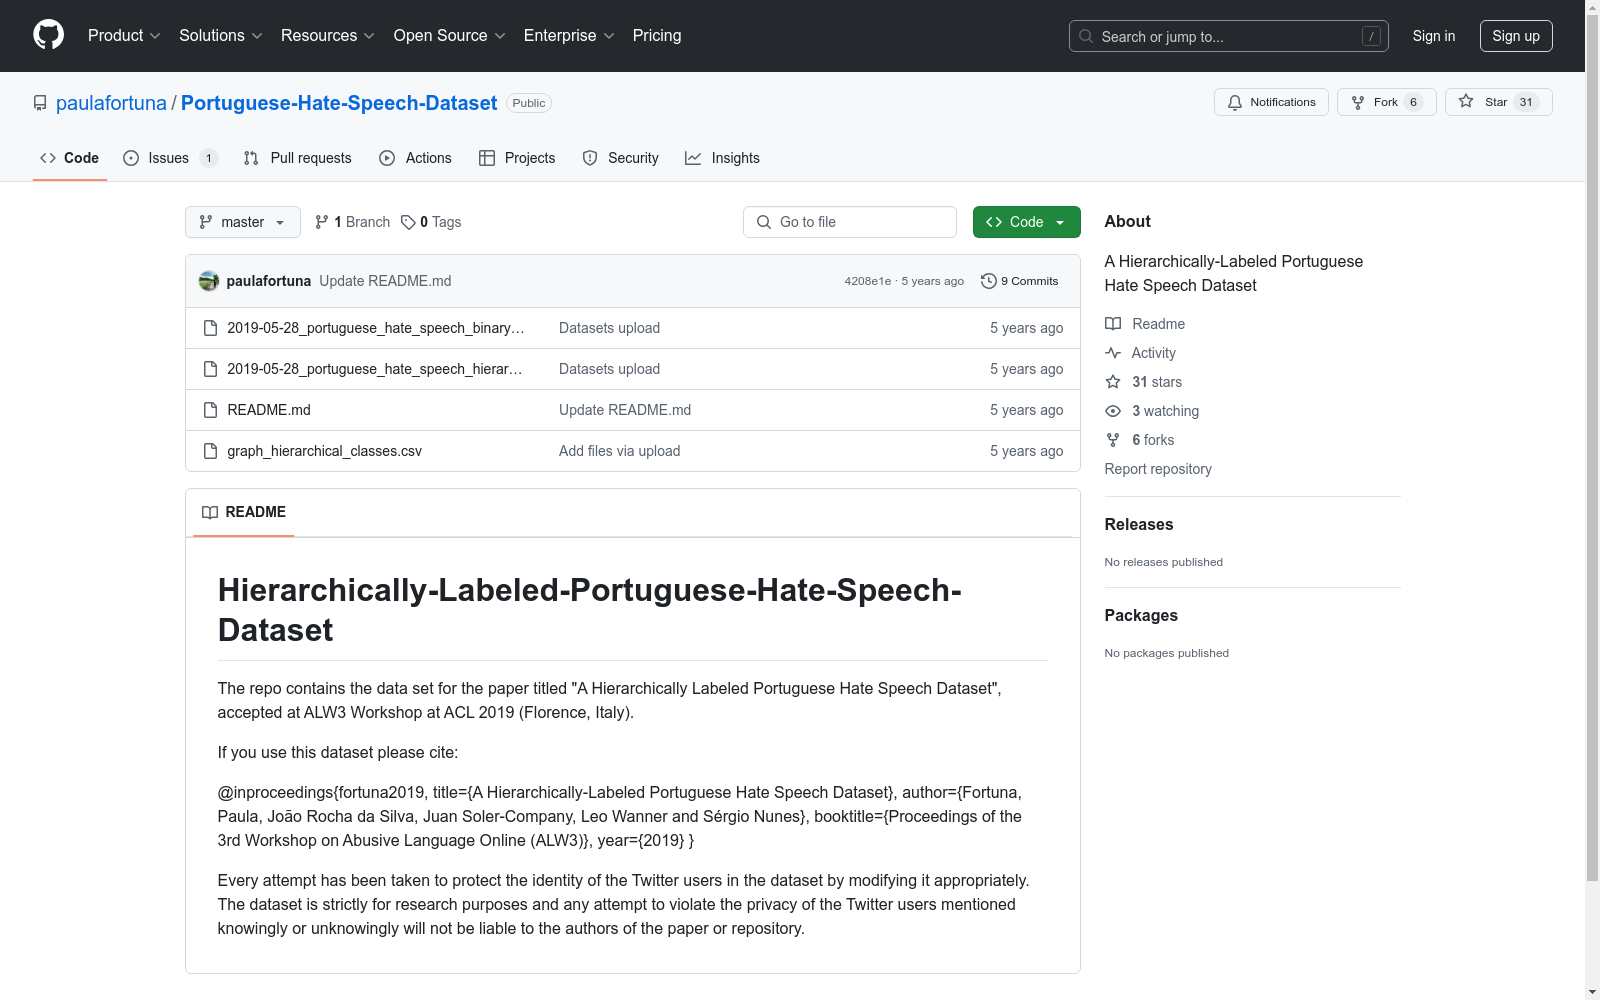Click file icon for the portuguese_hate_speech_hierar file
The image size is (1600, 1000).
tap(210, 369)
